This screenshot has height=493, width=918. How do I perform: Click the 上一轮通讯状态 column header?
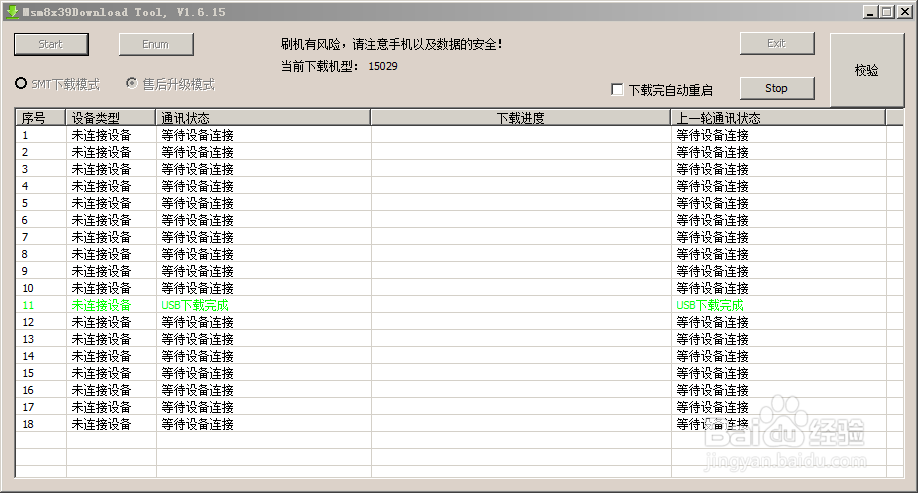pos(778,118)
